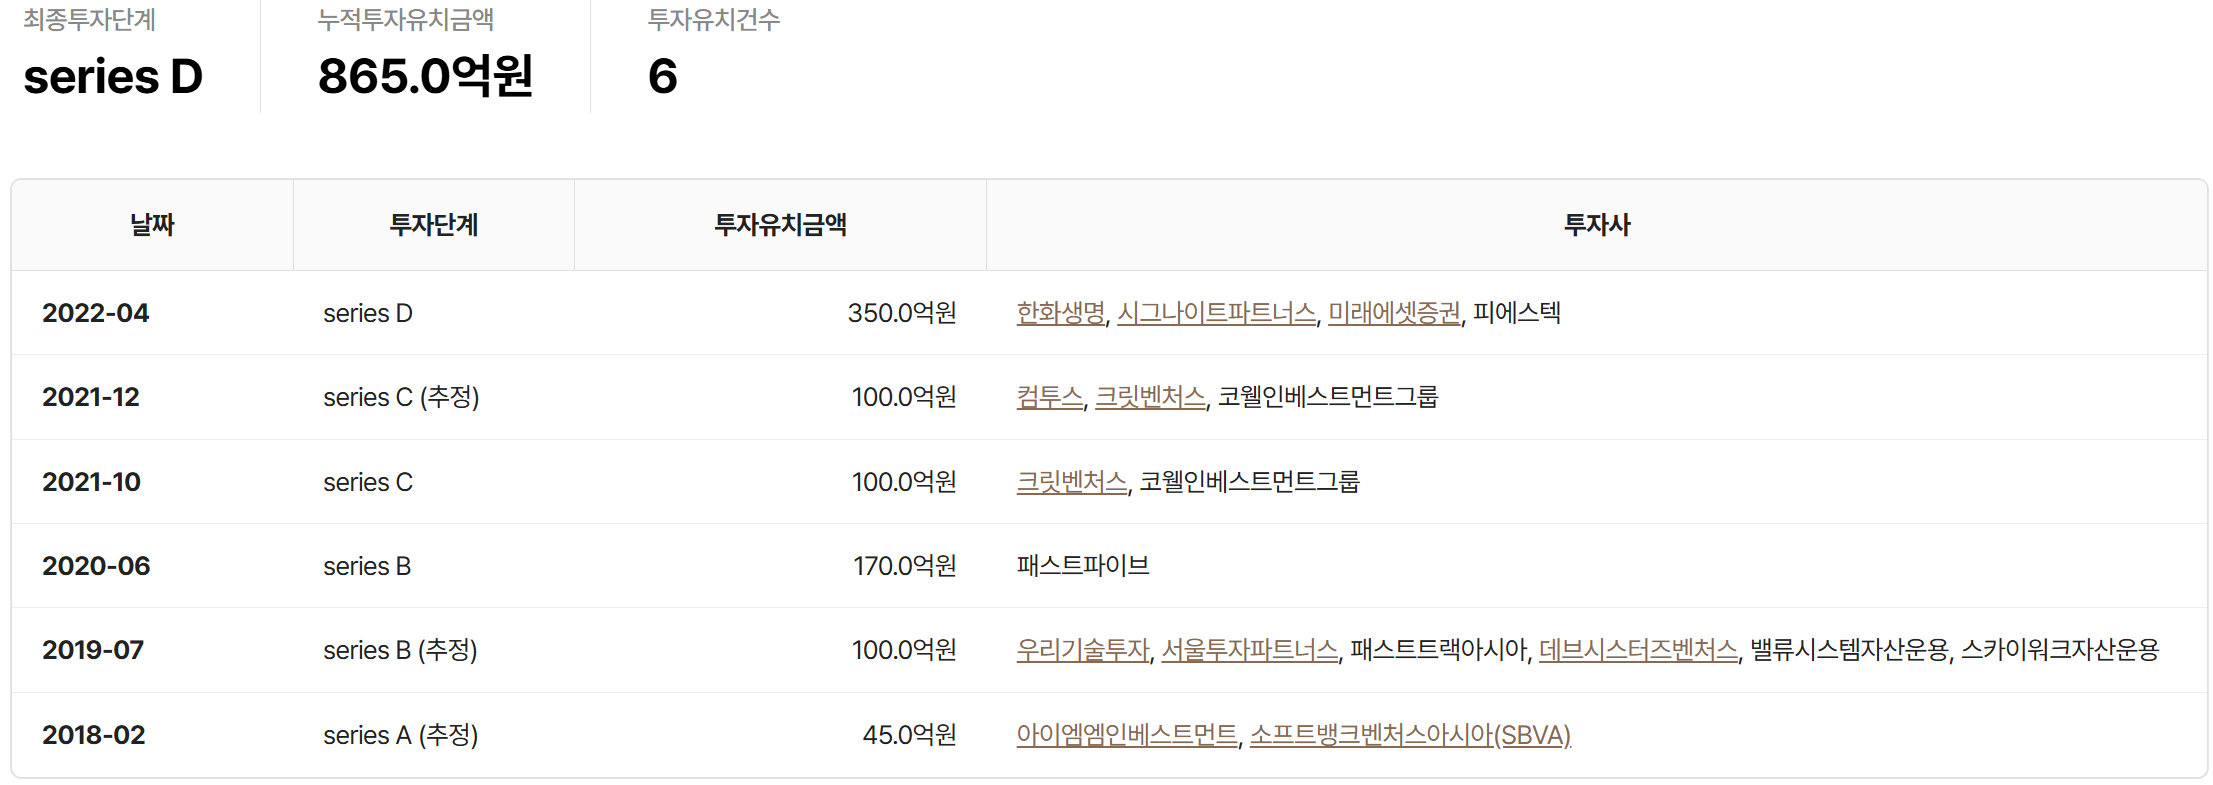Open the 미래에셋증권 investor page

point(1394,313)
